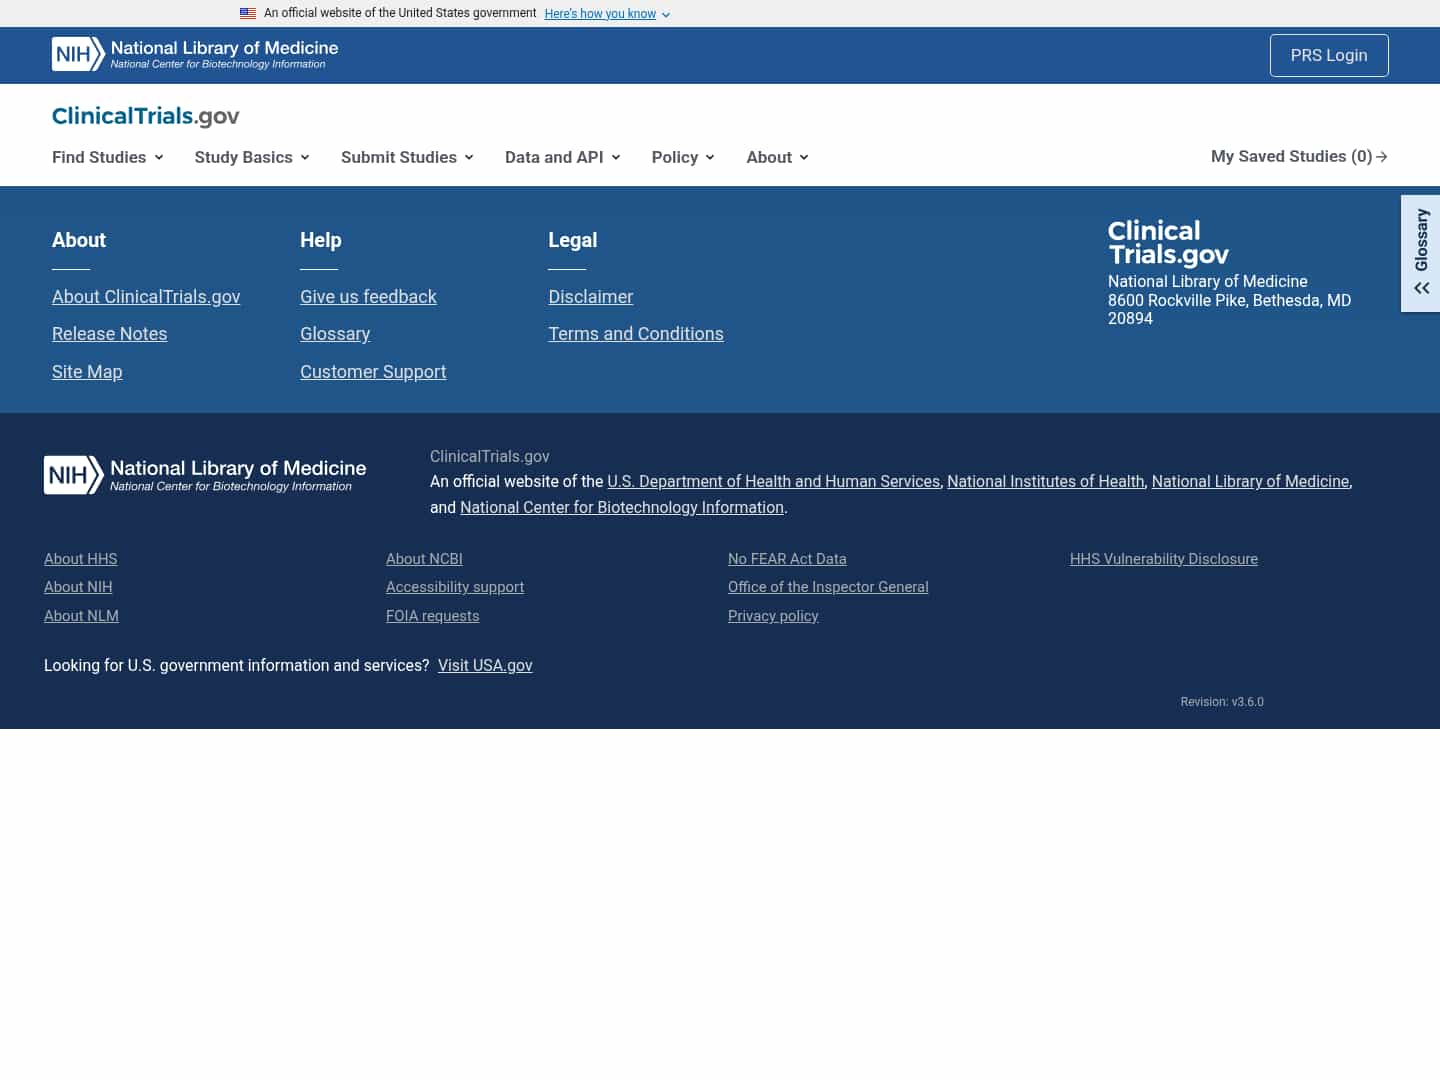This screenshot has width=1440, height=1080.
Task: Open Terms and Conditions link
Action: pyautogui.click(x=636, y=334)
